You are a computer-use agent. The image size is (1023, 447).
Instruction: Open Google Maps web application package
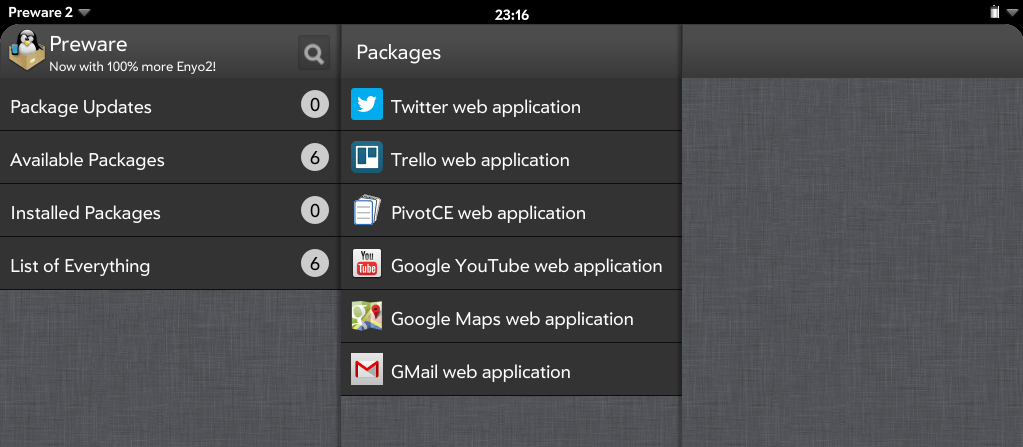(x=512, y=318)
